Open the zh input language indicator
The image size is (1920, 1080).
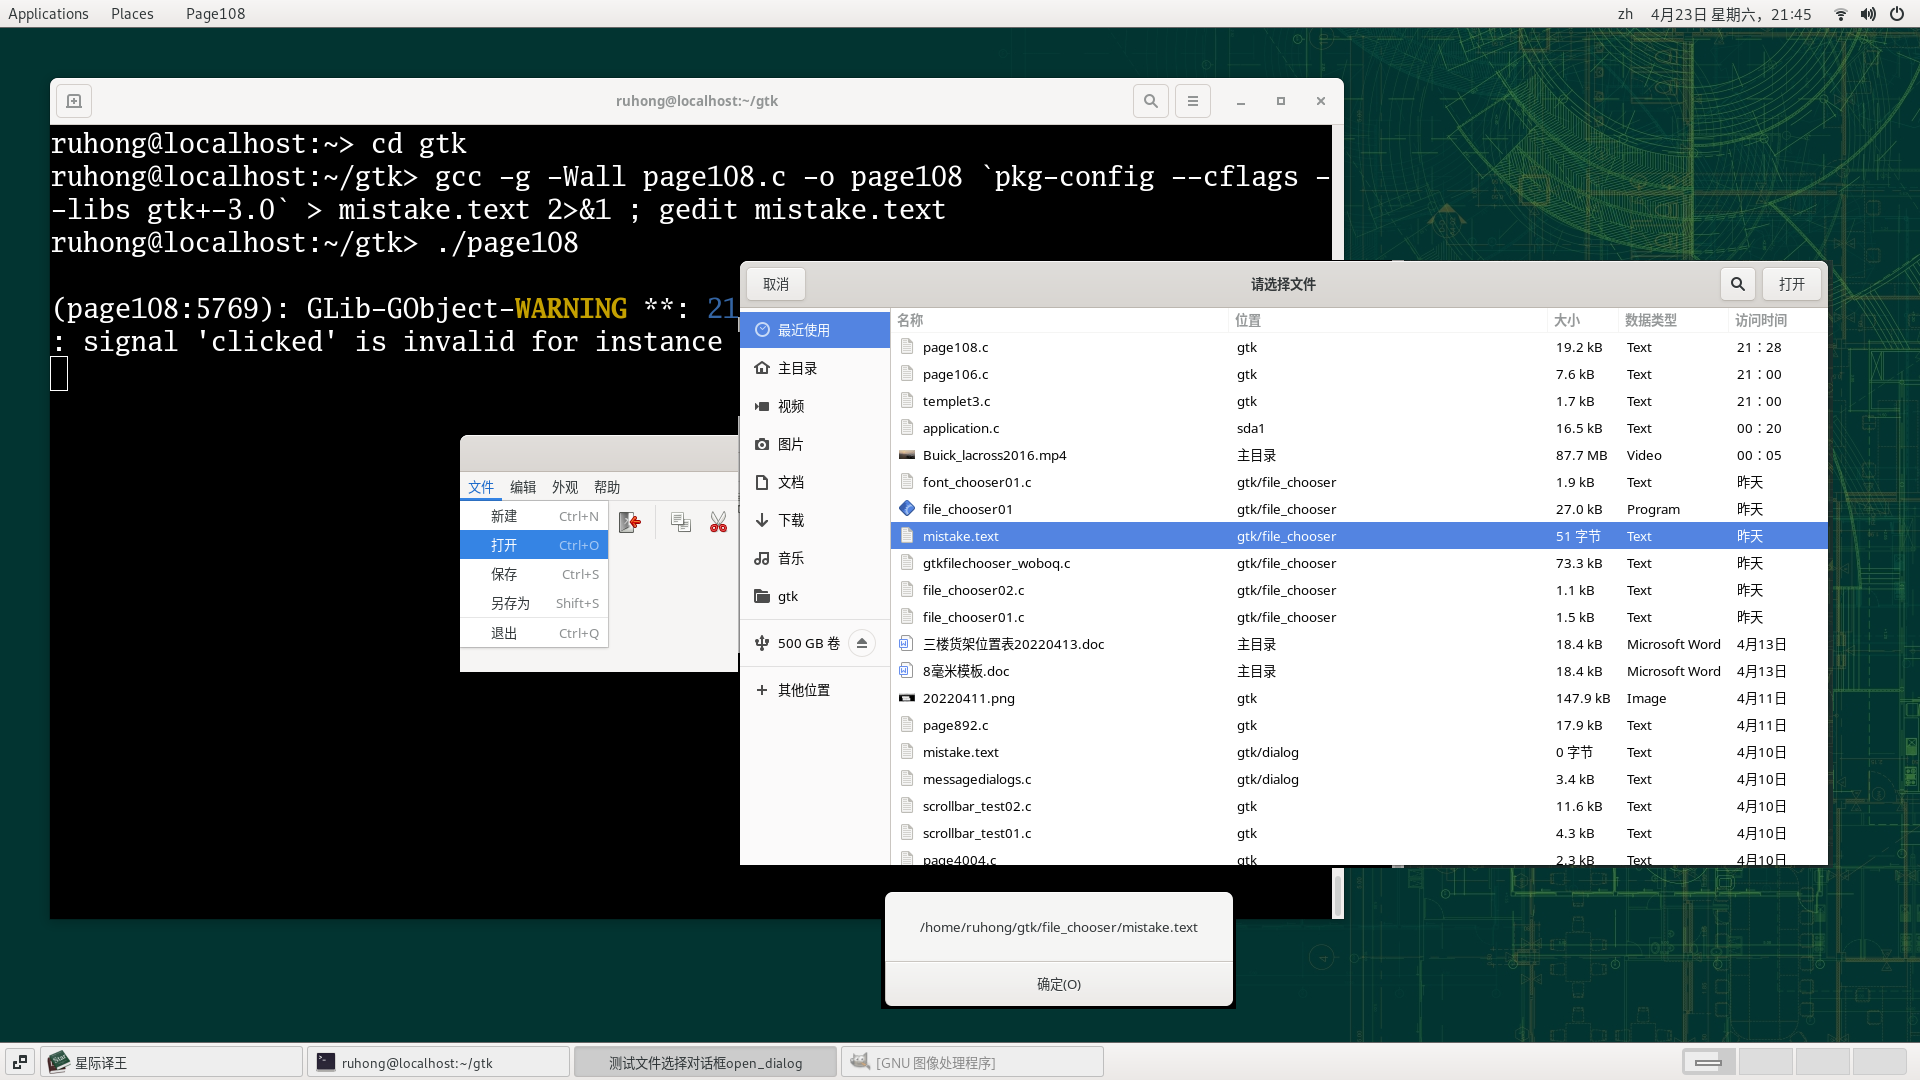1625,14
